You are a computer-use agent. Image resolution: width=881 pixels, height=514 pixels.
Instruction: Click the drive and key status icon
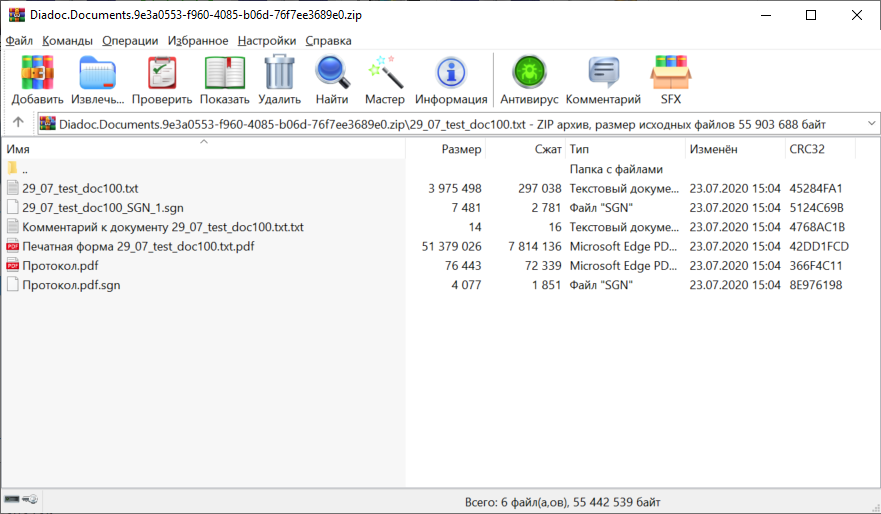[21, 499]
